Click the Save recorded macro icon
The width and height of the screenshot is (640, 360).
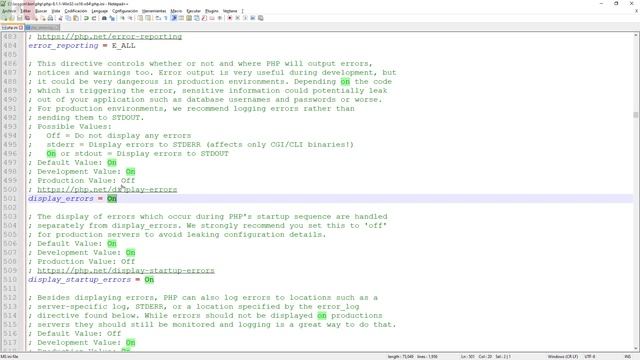260,18
